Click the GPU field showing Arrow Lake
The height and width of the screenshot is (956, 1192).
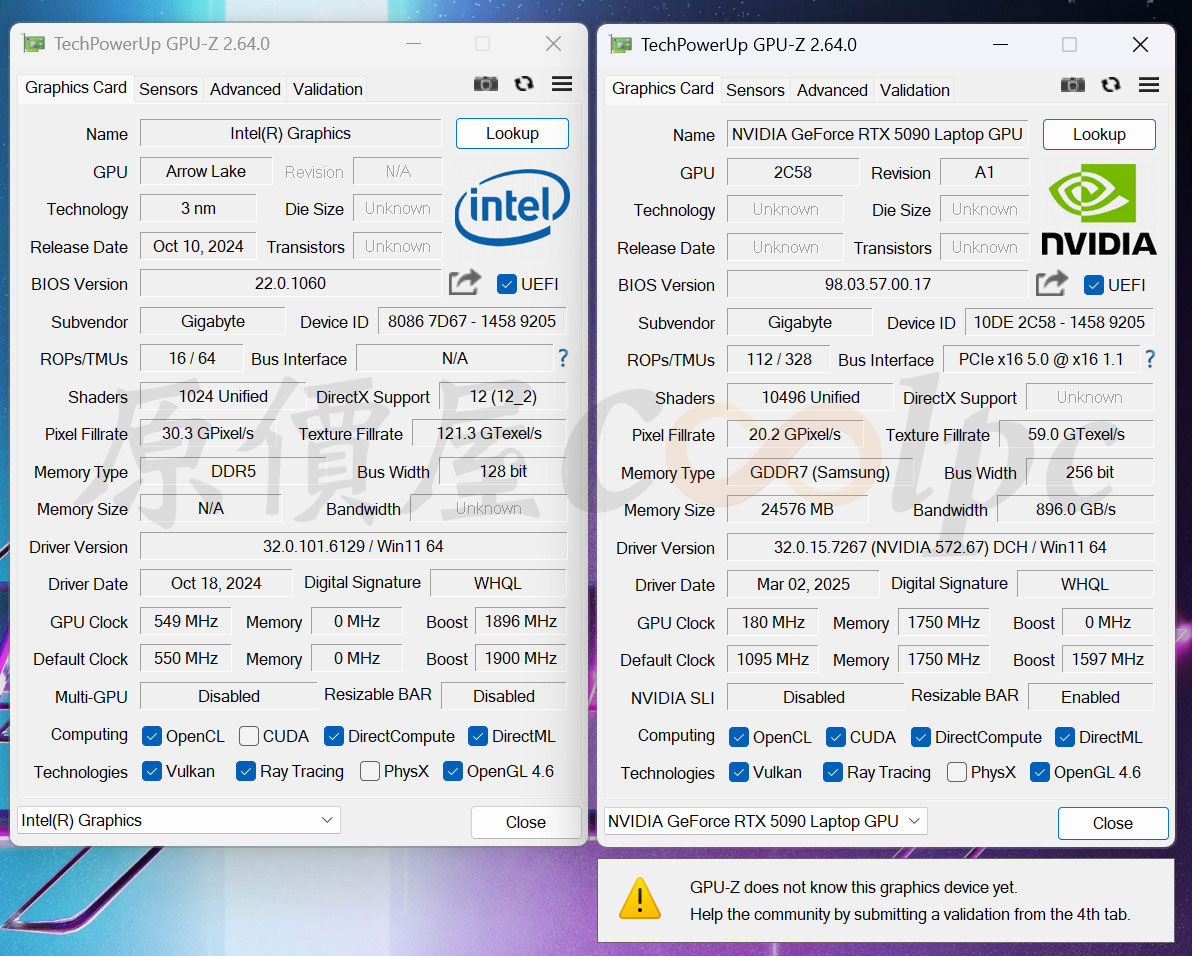206,171
